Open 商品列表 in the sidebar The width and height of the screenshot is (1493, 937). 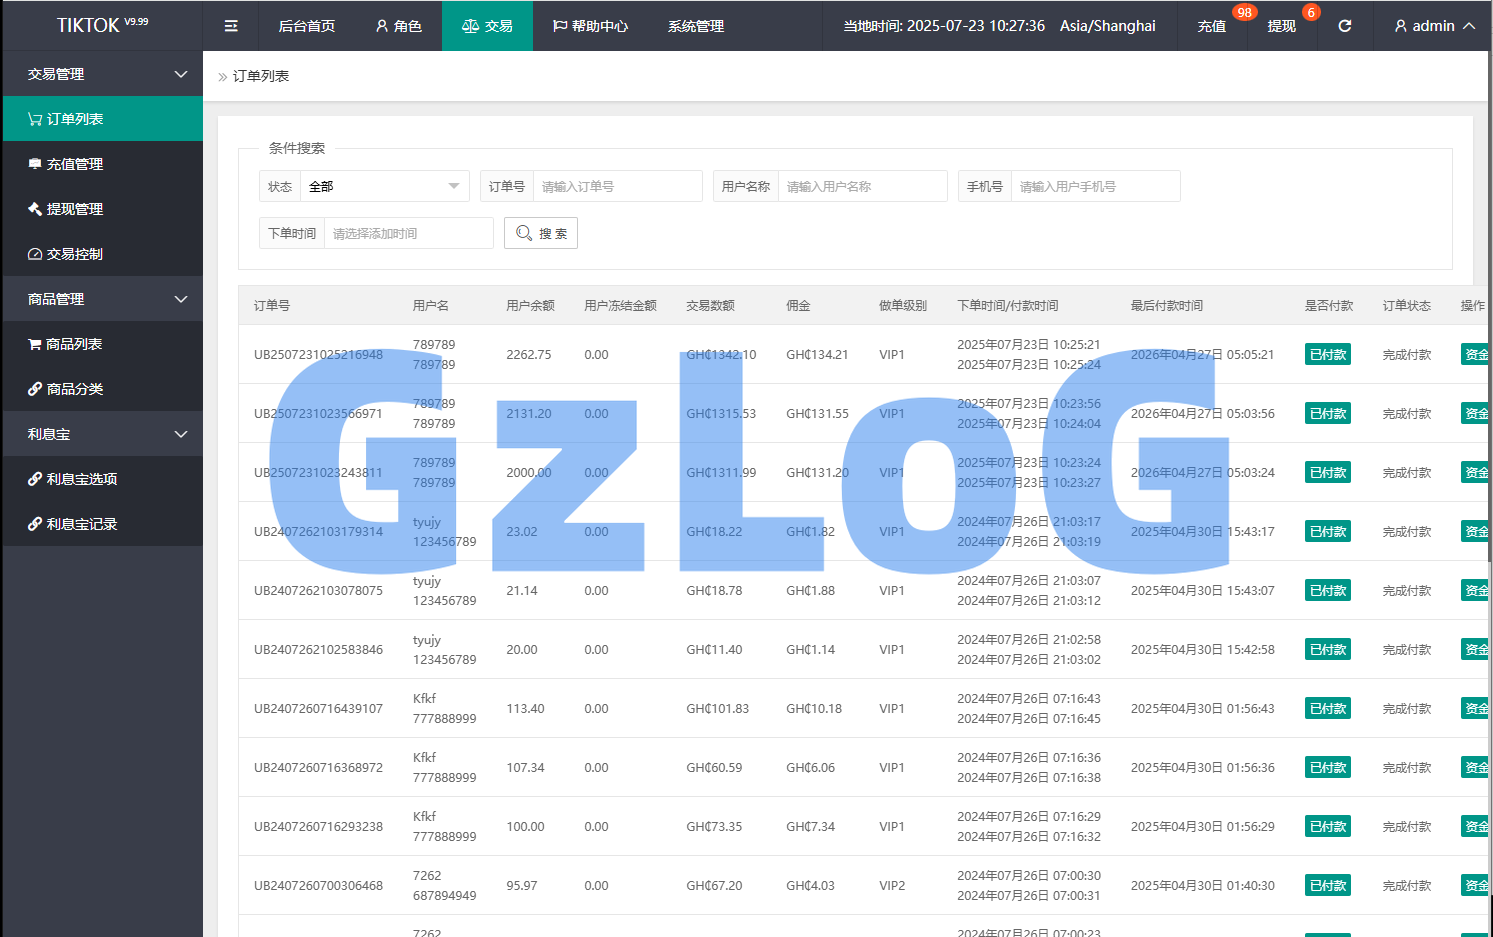tap(102, 344)
